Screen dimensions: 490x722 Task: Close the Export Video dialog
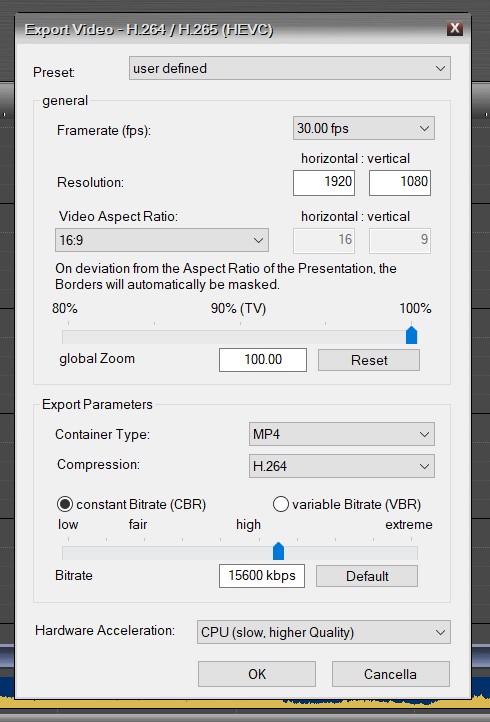pyautogui.click(x=455, y=29)
